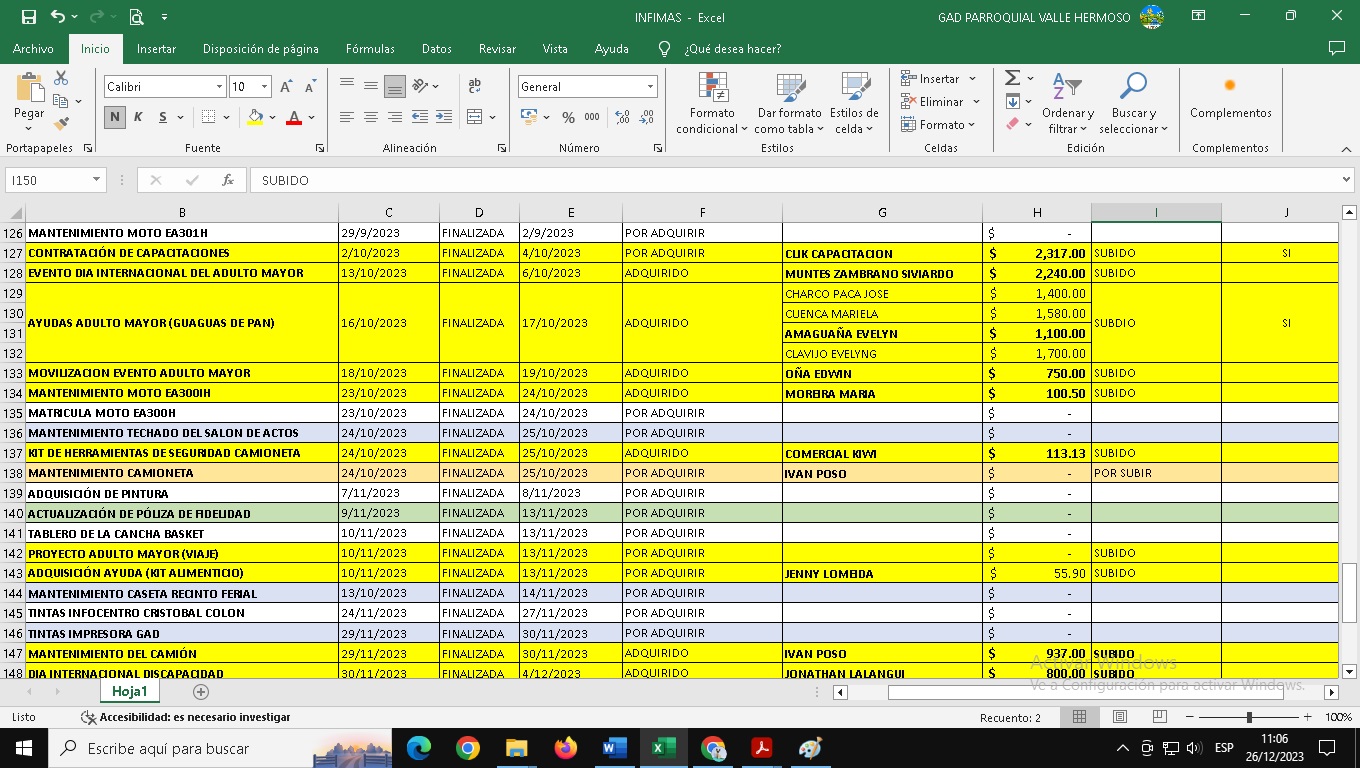Open the Fórmulas ribbon tab

click(370, 49)
